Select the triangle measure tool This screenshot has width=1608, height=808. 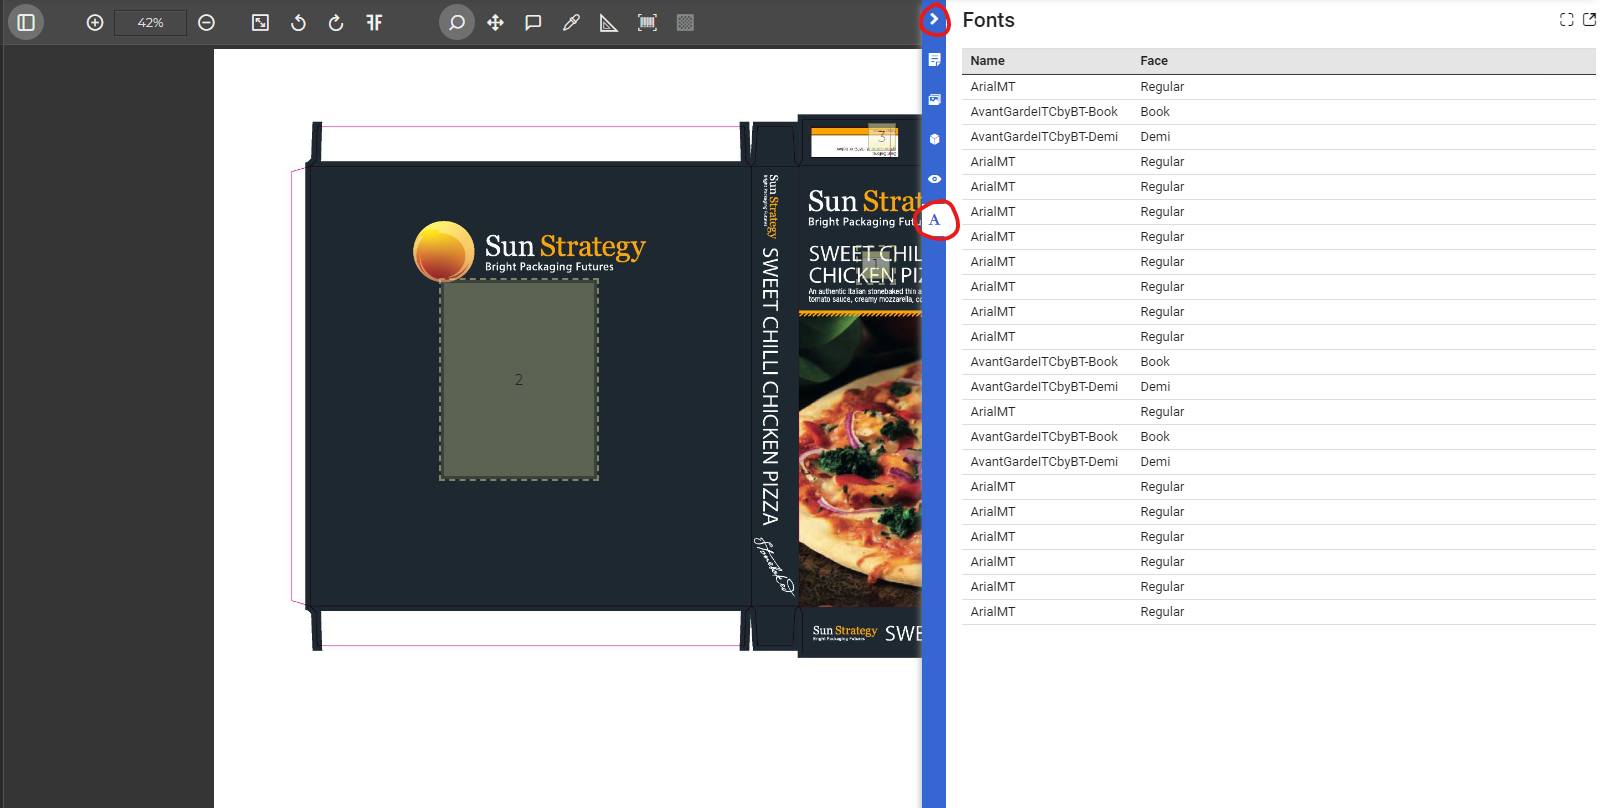pyautogui.click(x=609, y=22)
